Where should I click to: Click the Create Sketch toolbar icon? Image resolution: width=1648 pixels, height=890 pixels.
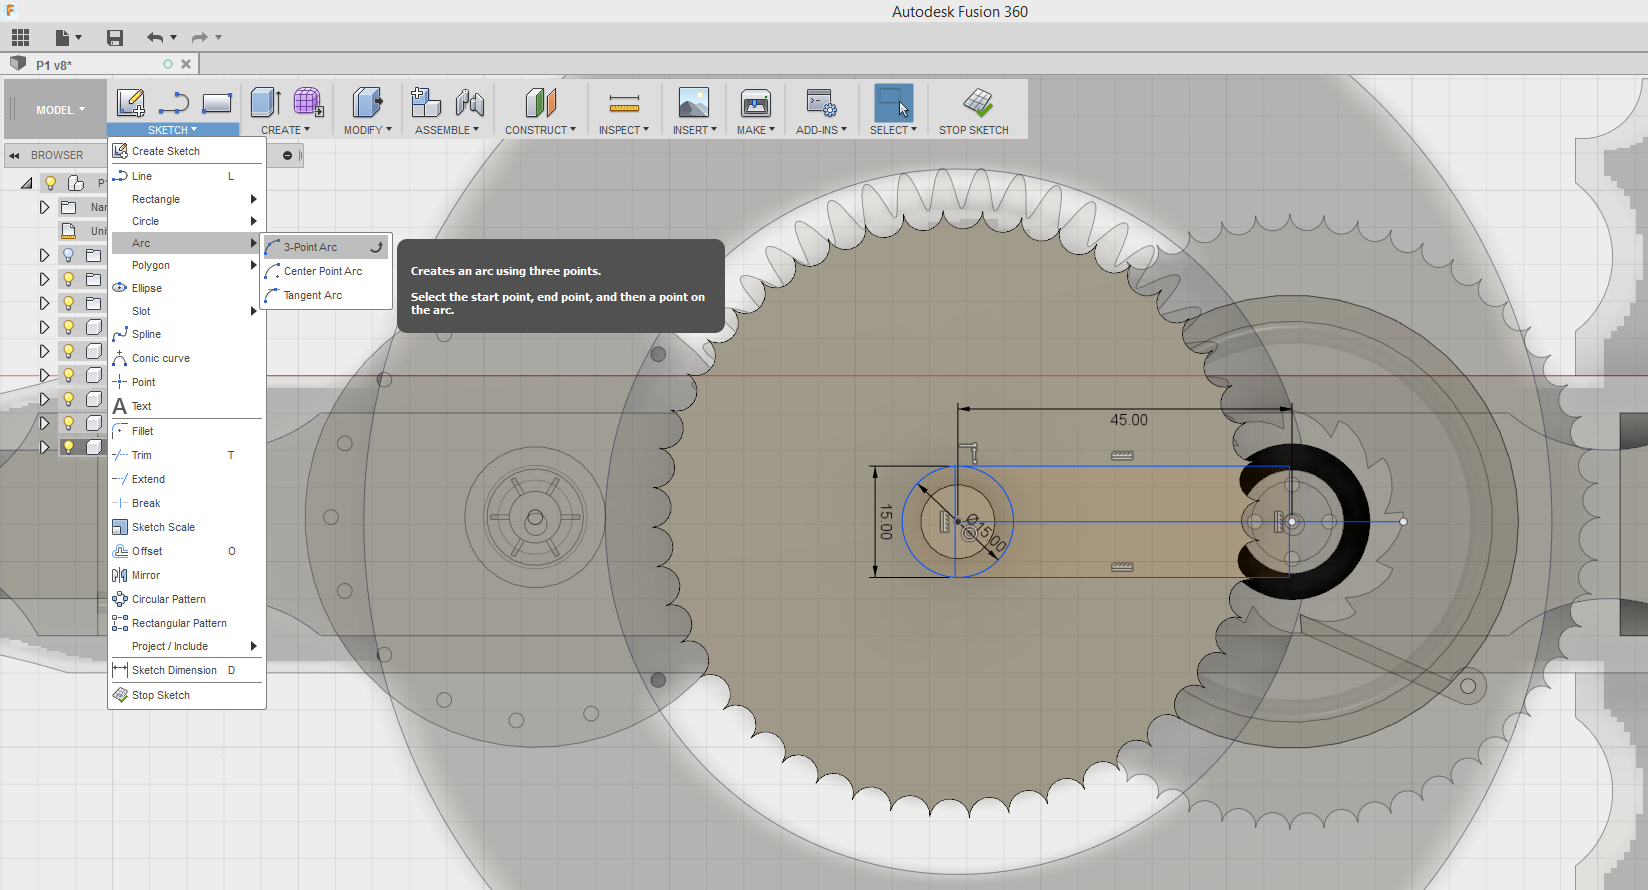pyautogui.click(x=131, y=103)
